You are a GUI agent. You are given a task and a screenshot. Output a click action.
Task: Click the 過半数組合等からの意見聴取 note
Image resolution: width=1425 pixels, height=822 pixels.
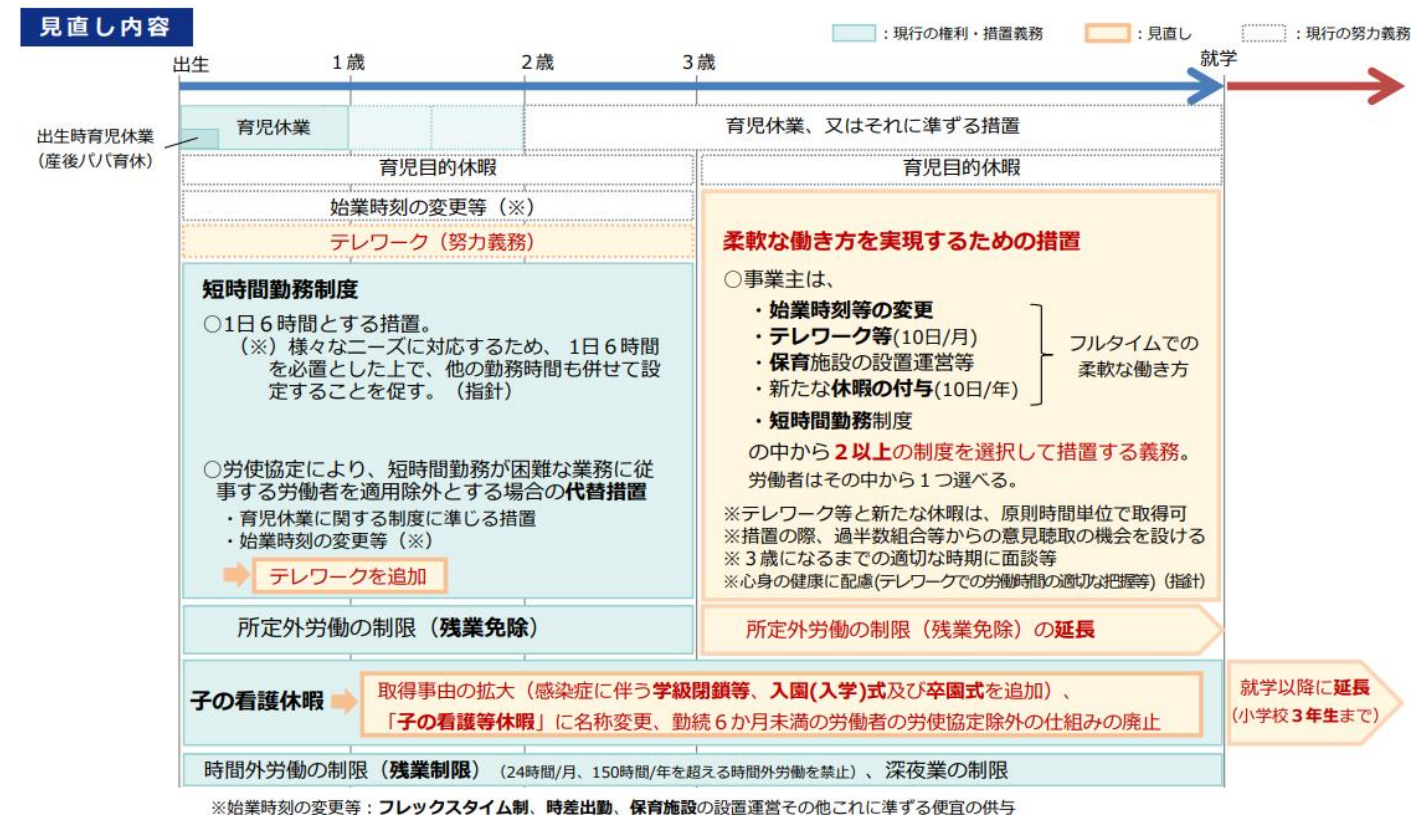tap(964, 536)
